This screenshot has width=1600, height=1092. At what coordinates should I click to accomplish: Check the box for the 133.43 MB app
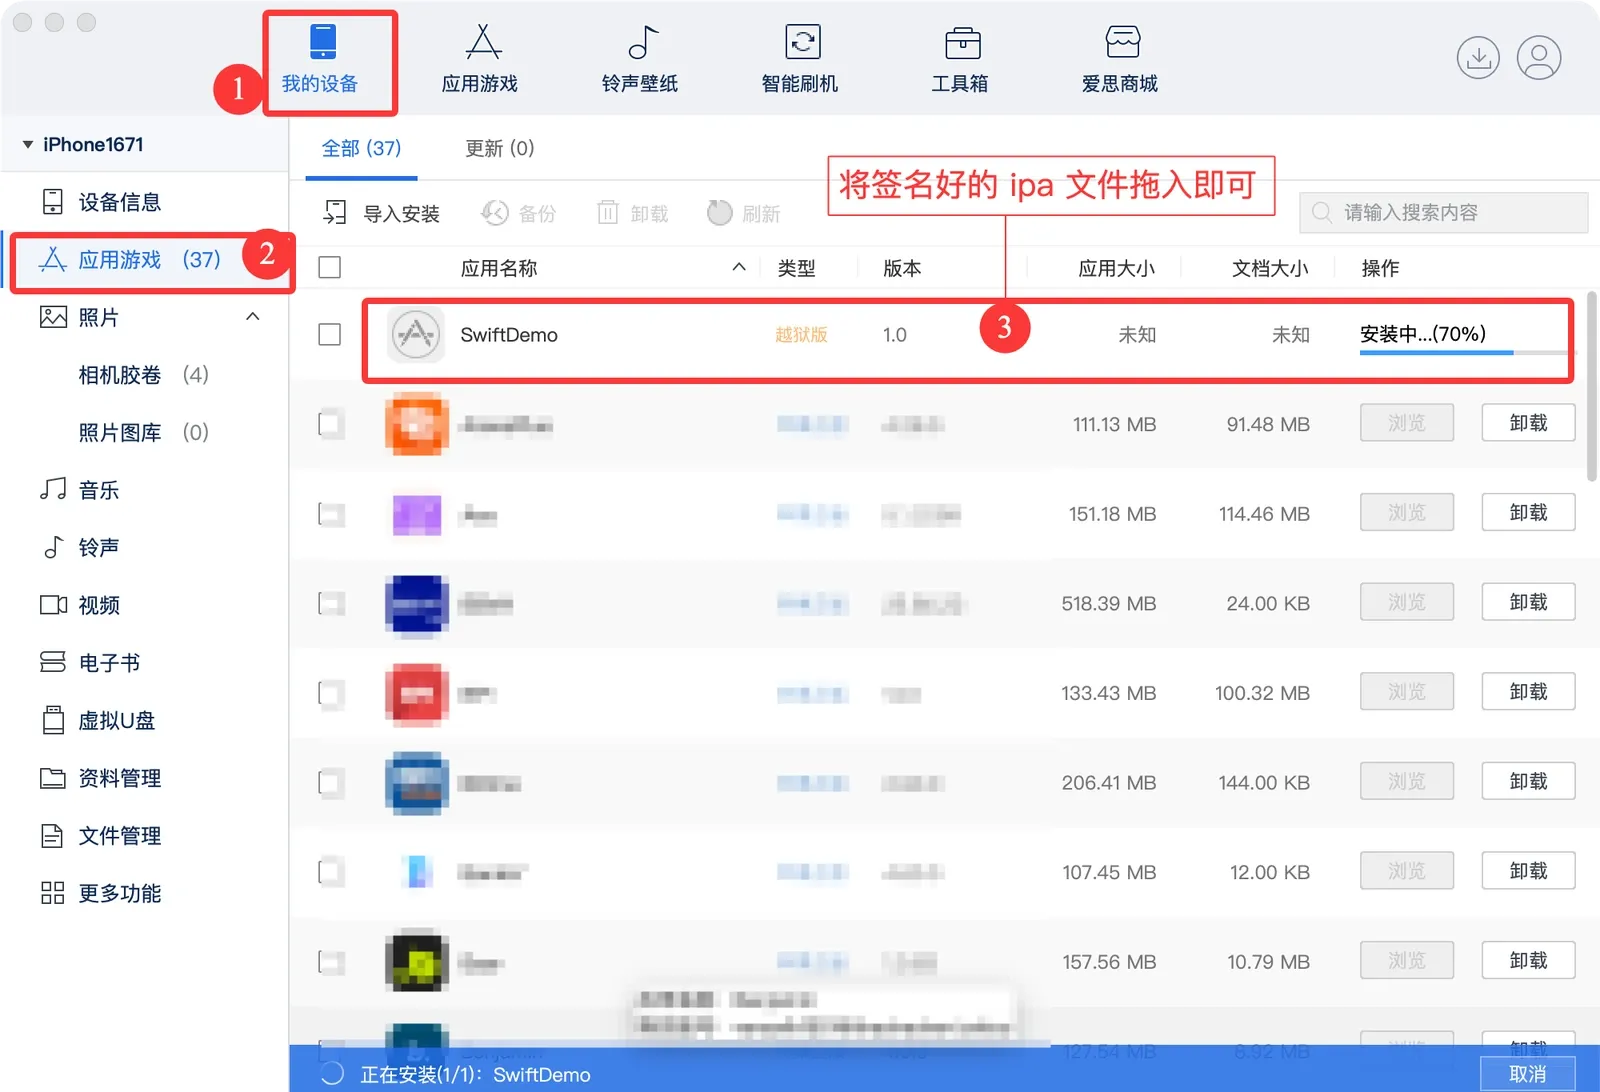pos(330,693)
